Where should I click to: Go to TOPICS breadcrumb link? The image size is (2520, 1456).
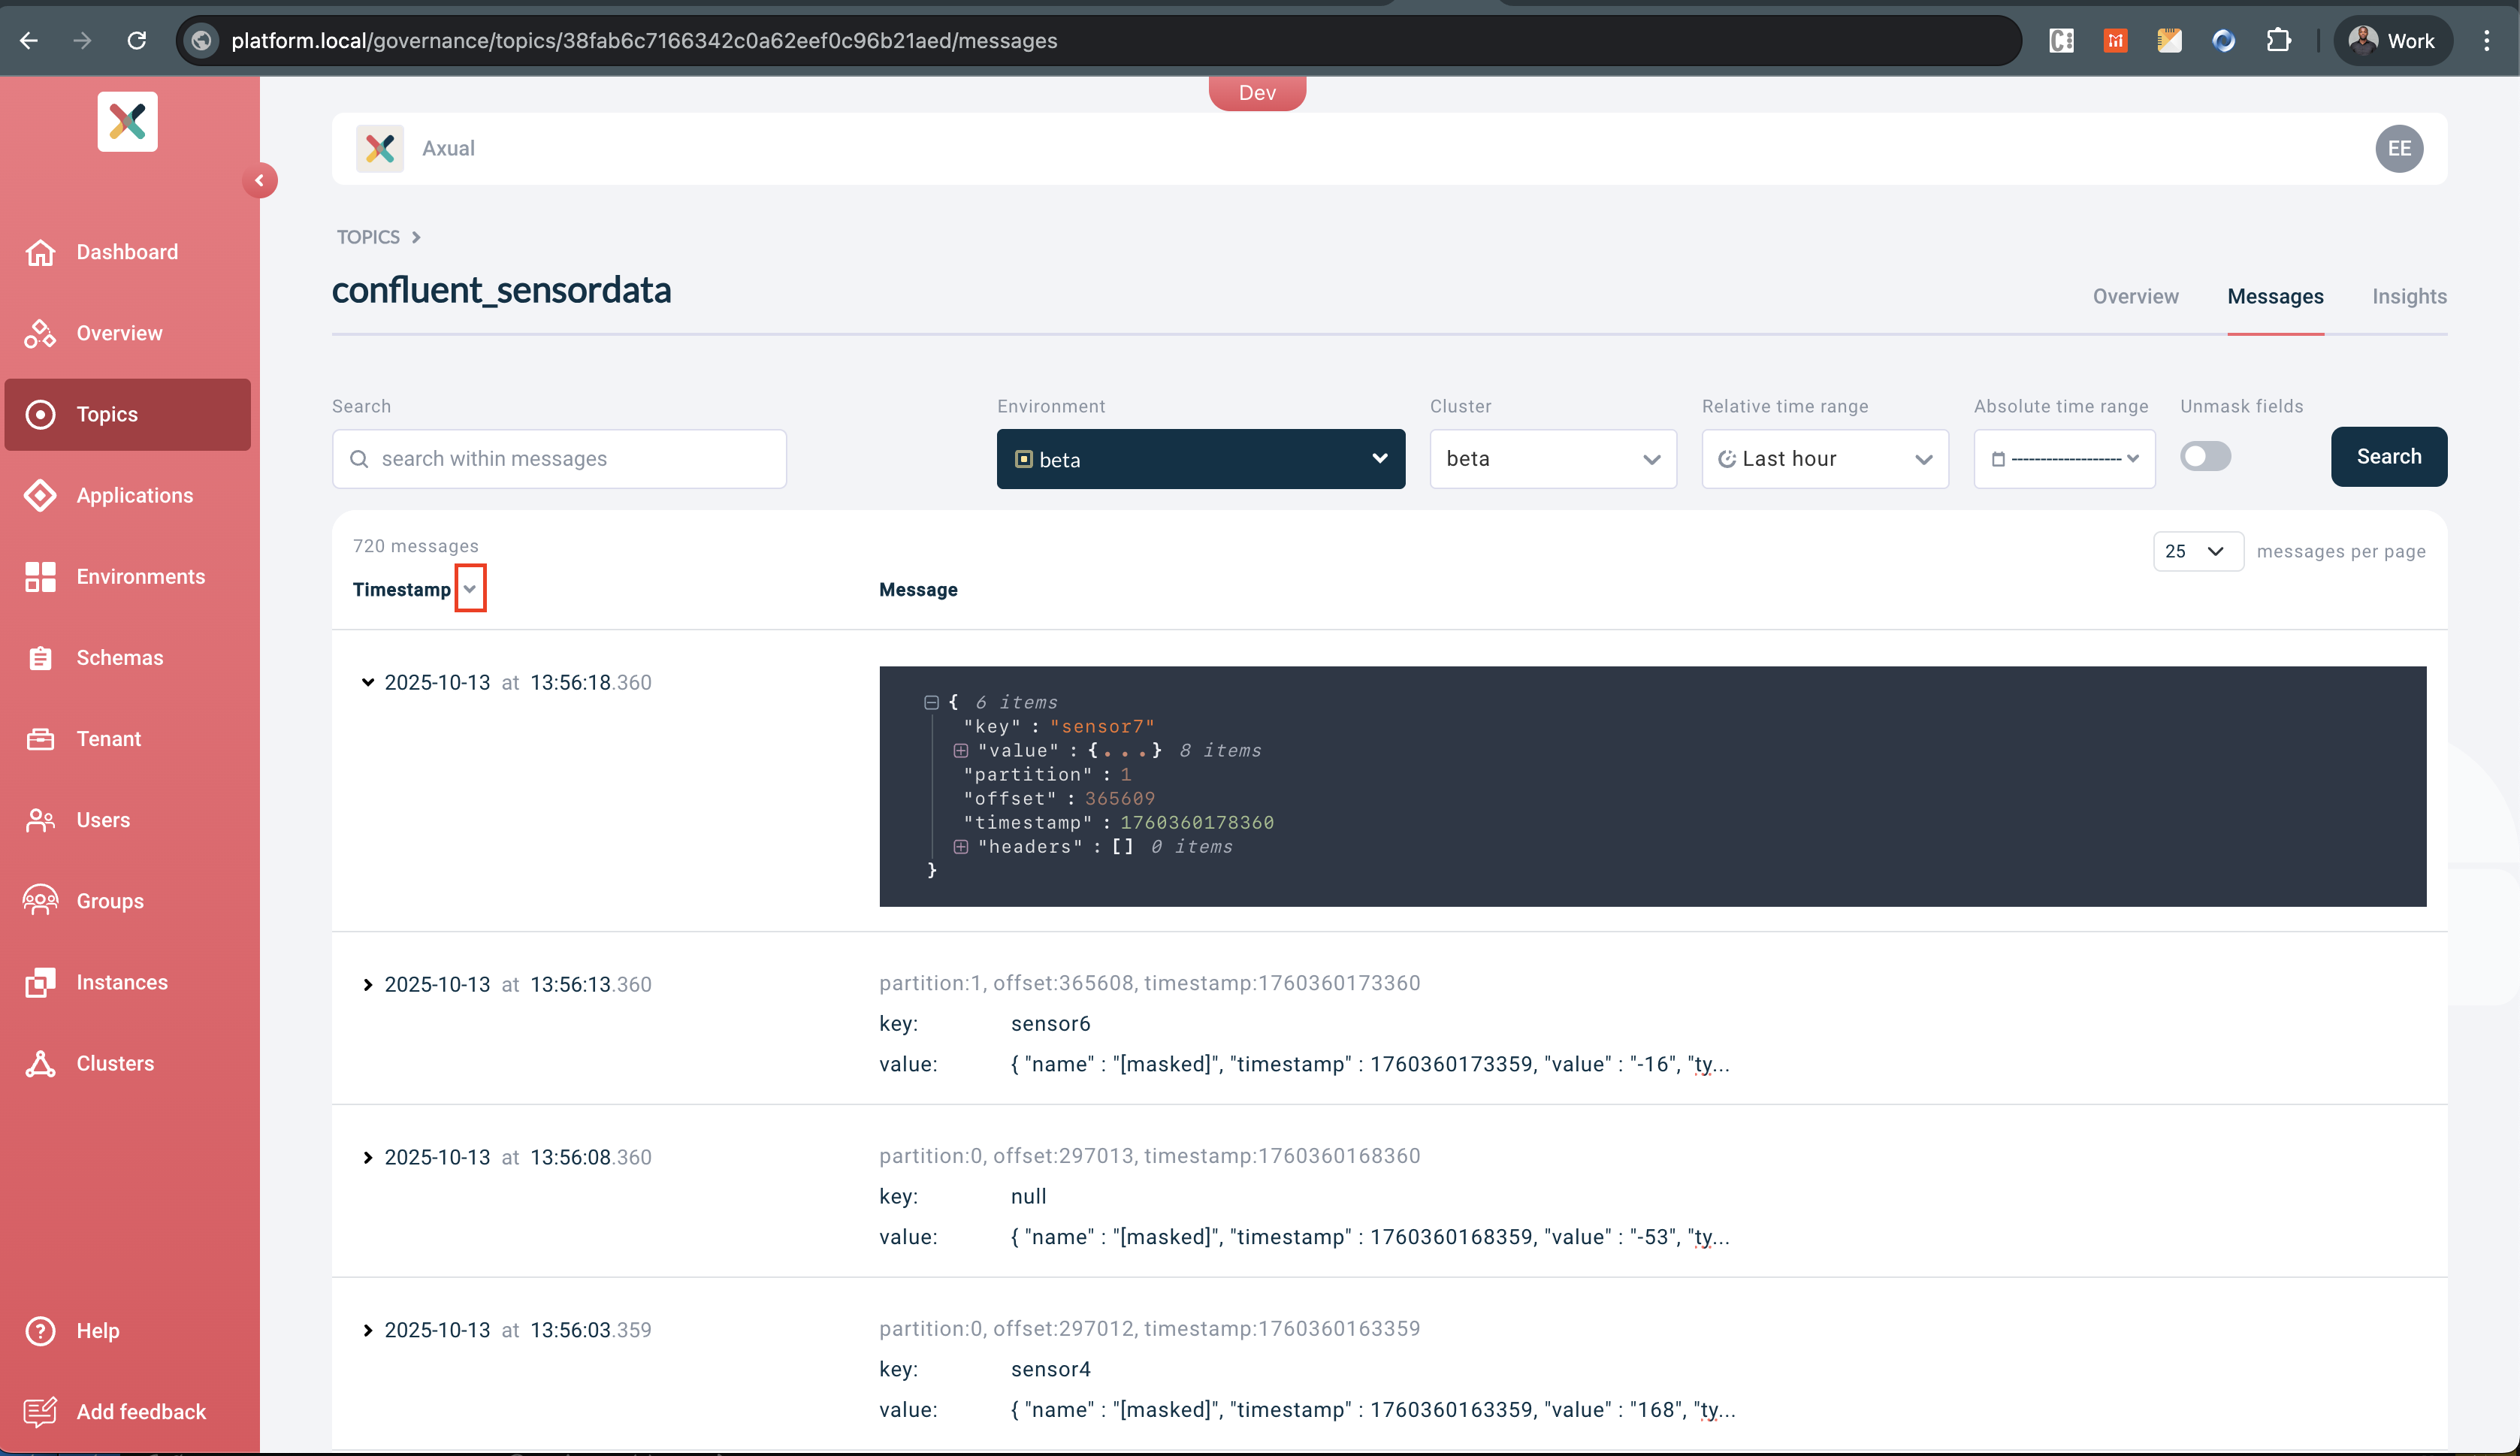tap(368, 237)
